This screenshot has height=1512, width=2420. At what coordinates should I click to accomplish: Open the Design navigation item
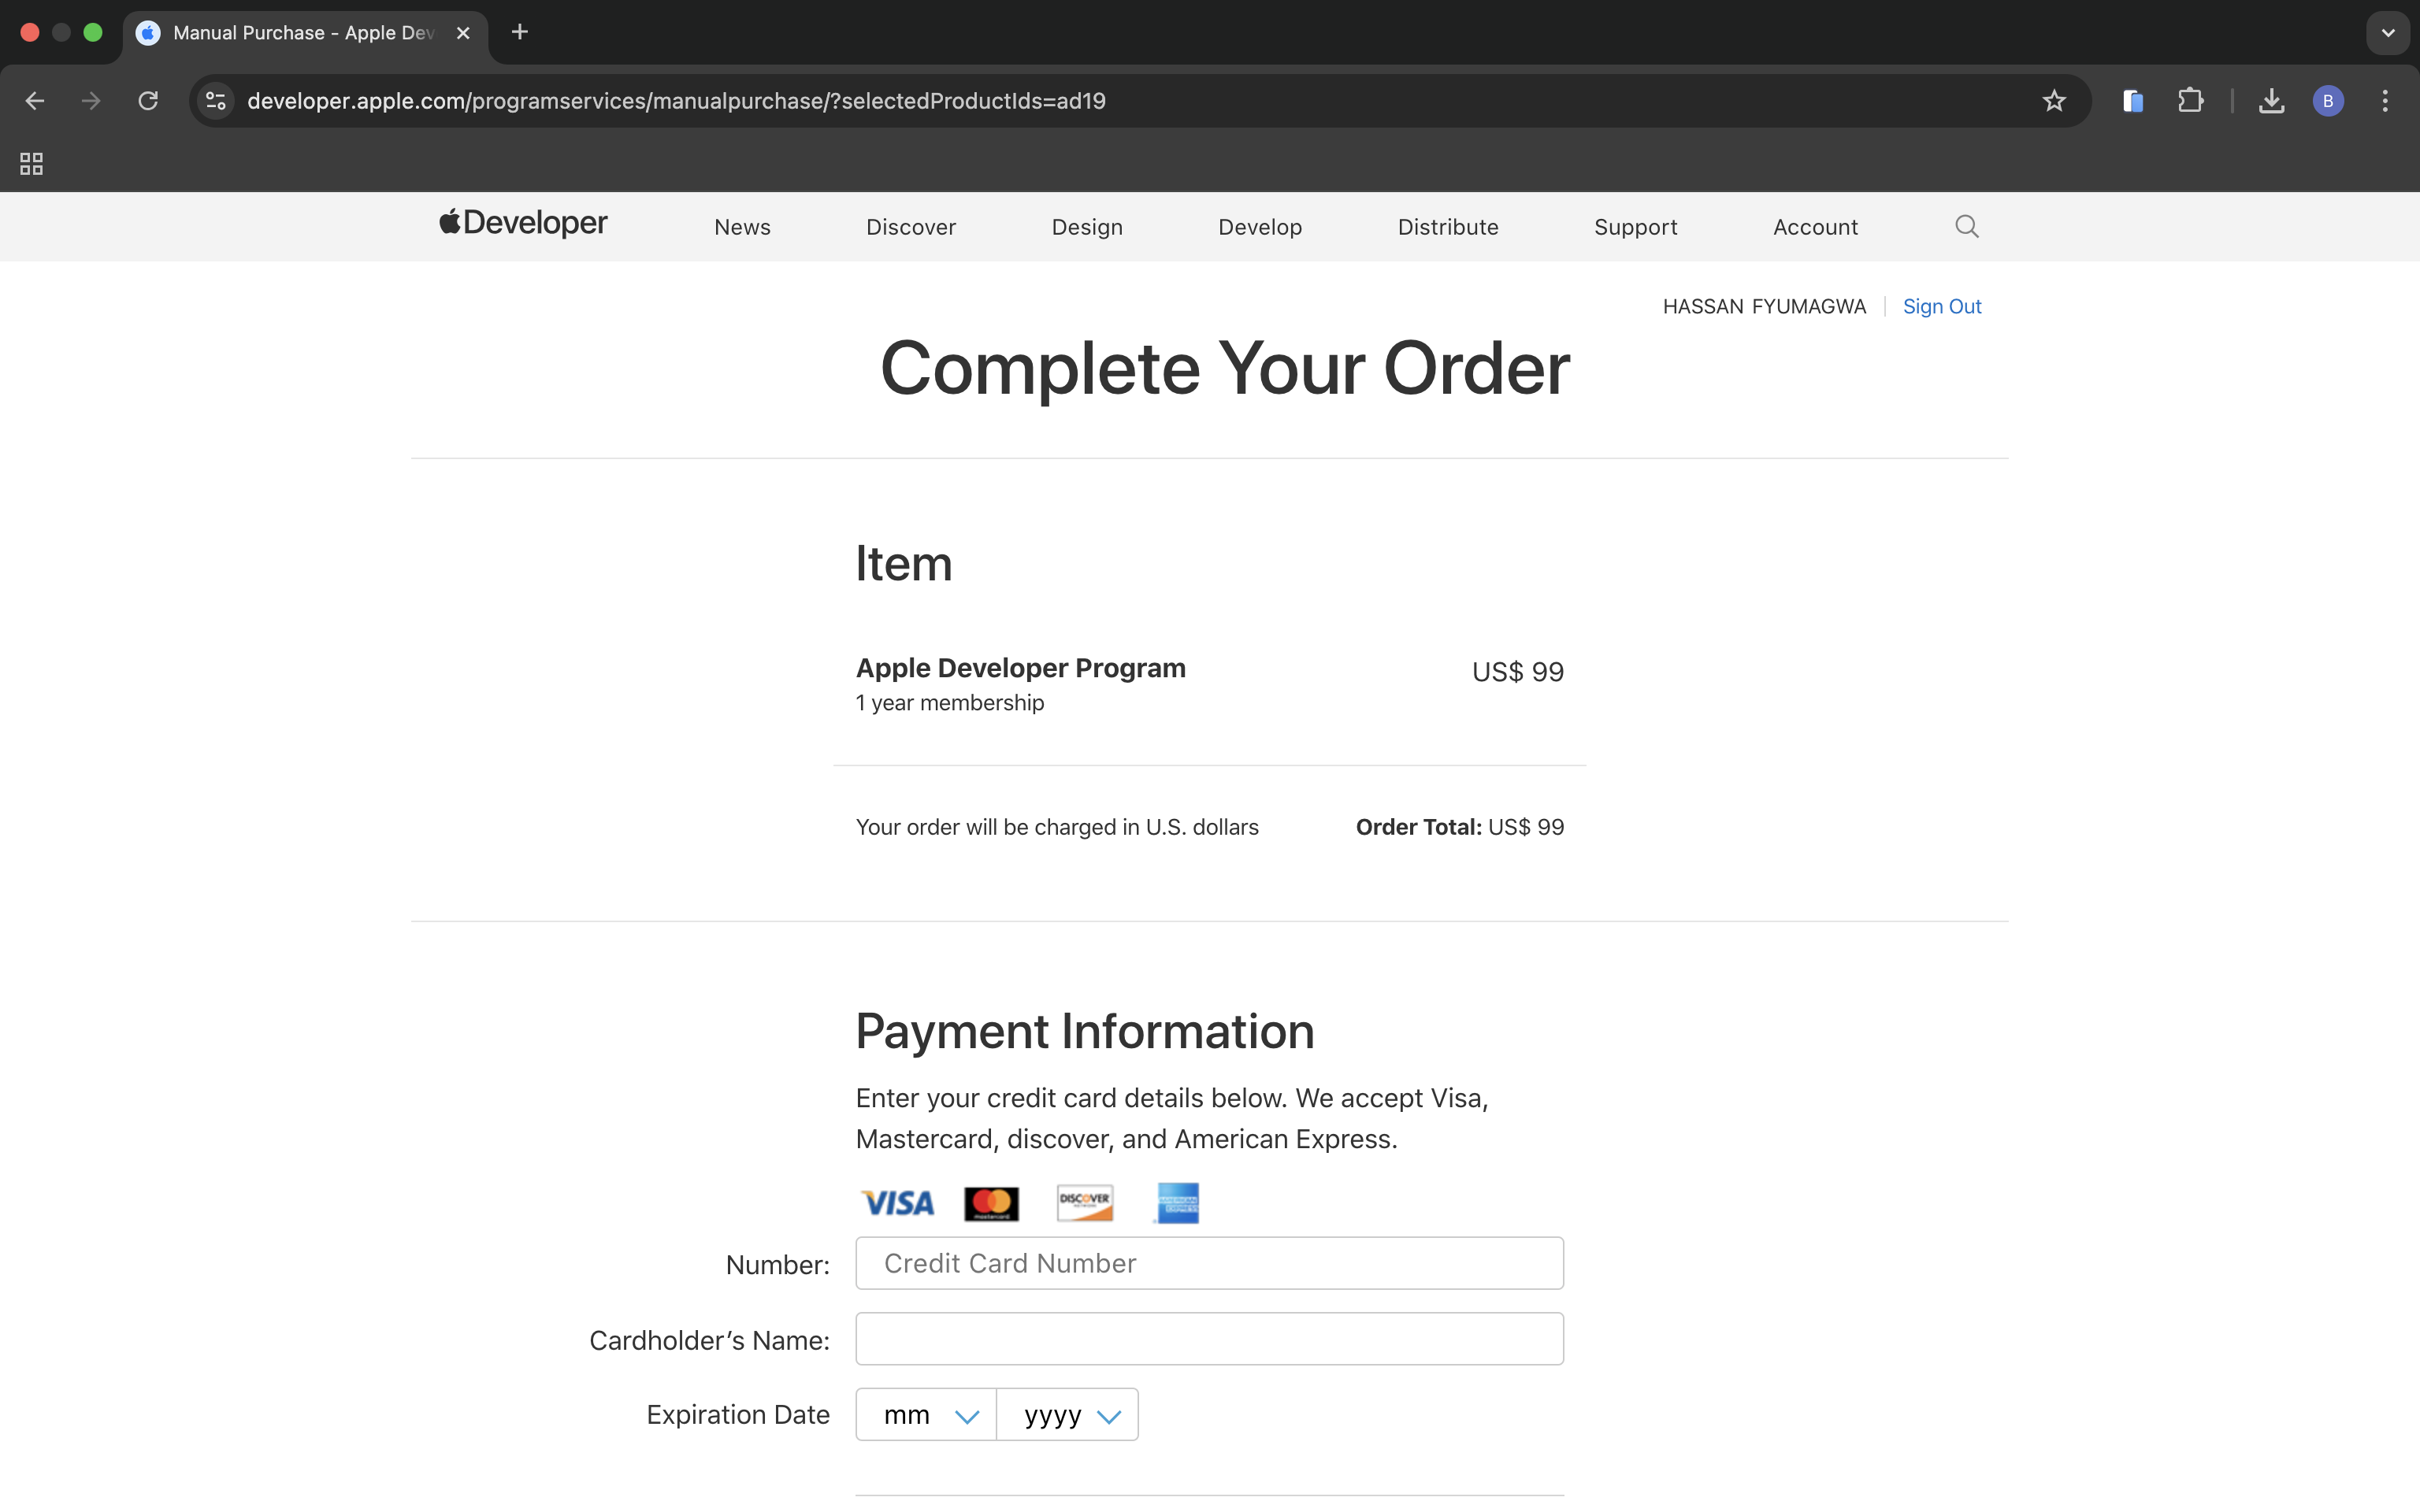click(1087, 227)
